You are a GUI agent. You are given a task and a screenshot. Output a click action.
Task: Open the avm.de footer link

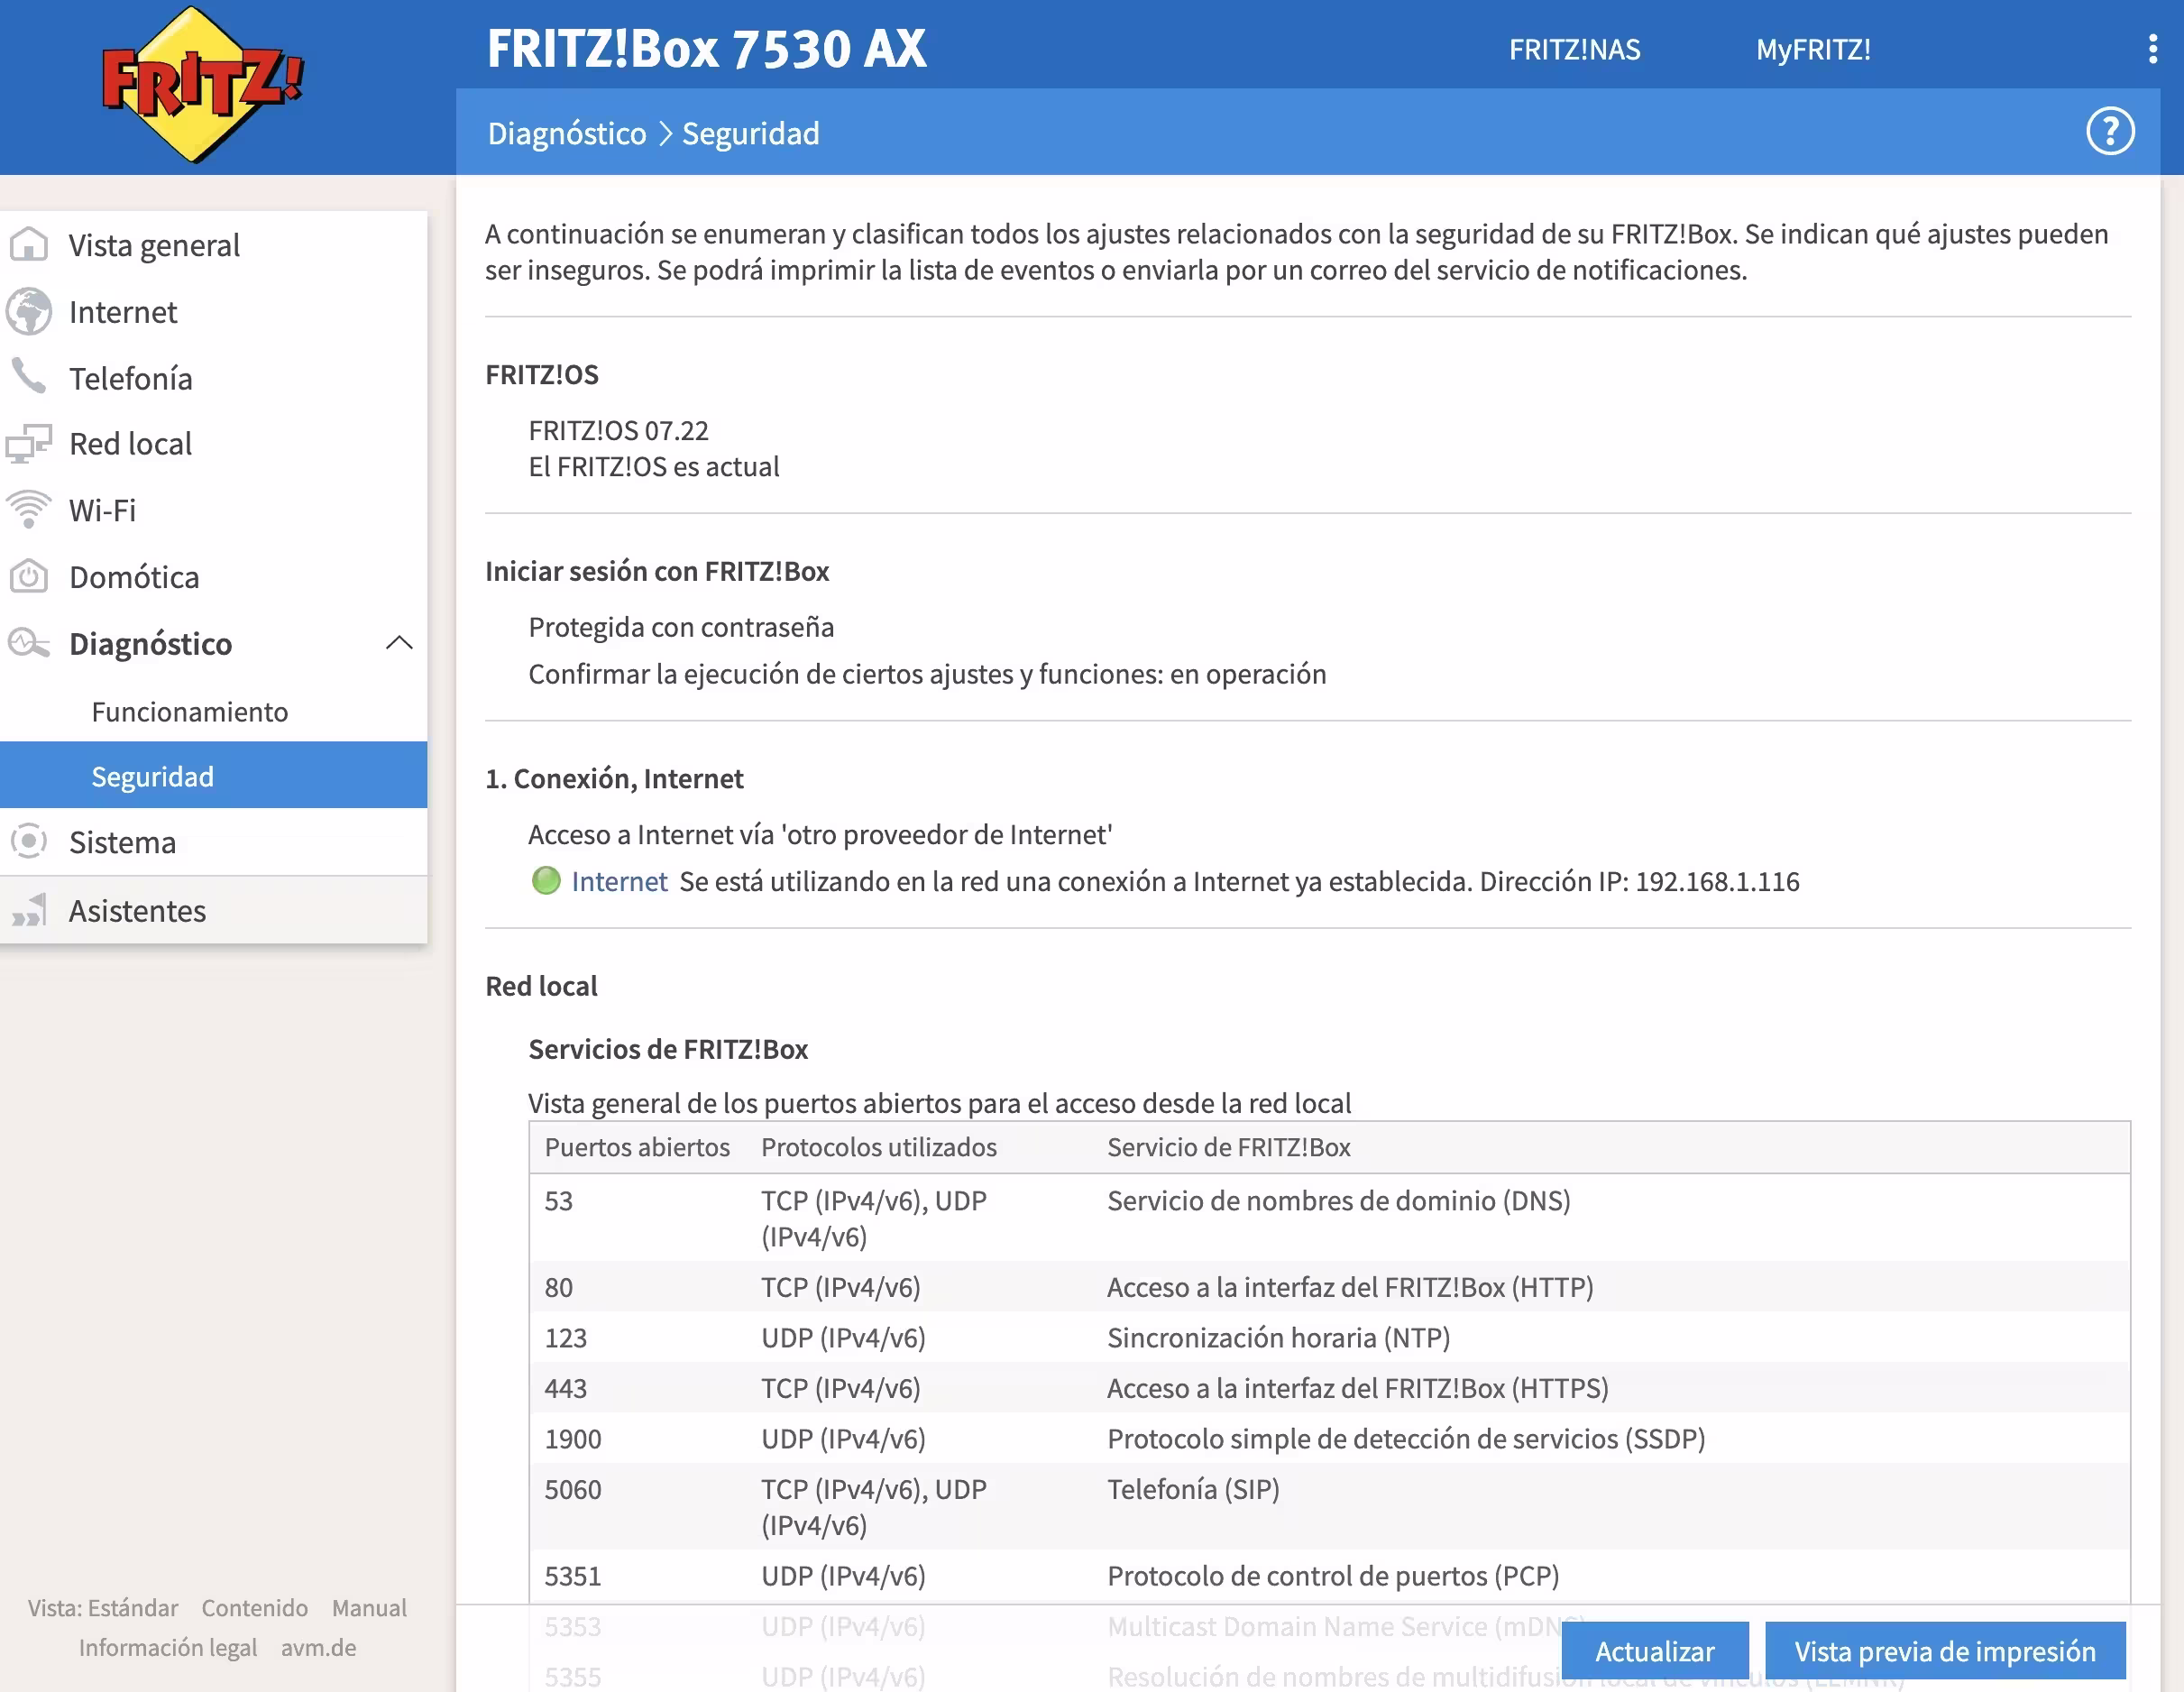(318, 1648)
